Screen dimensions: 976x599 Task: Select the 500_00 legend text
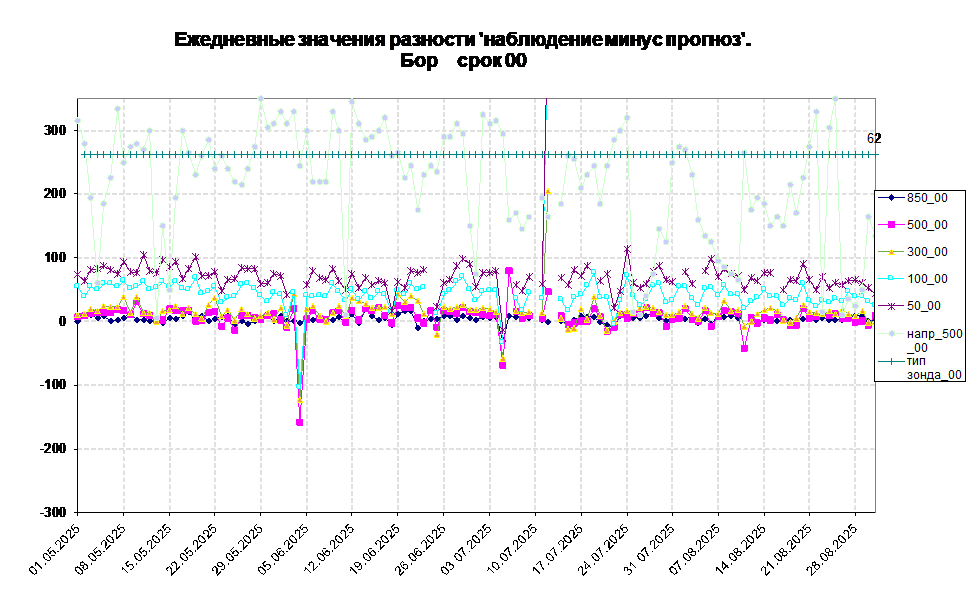927,225
